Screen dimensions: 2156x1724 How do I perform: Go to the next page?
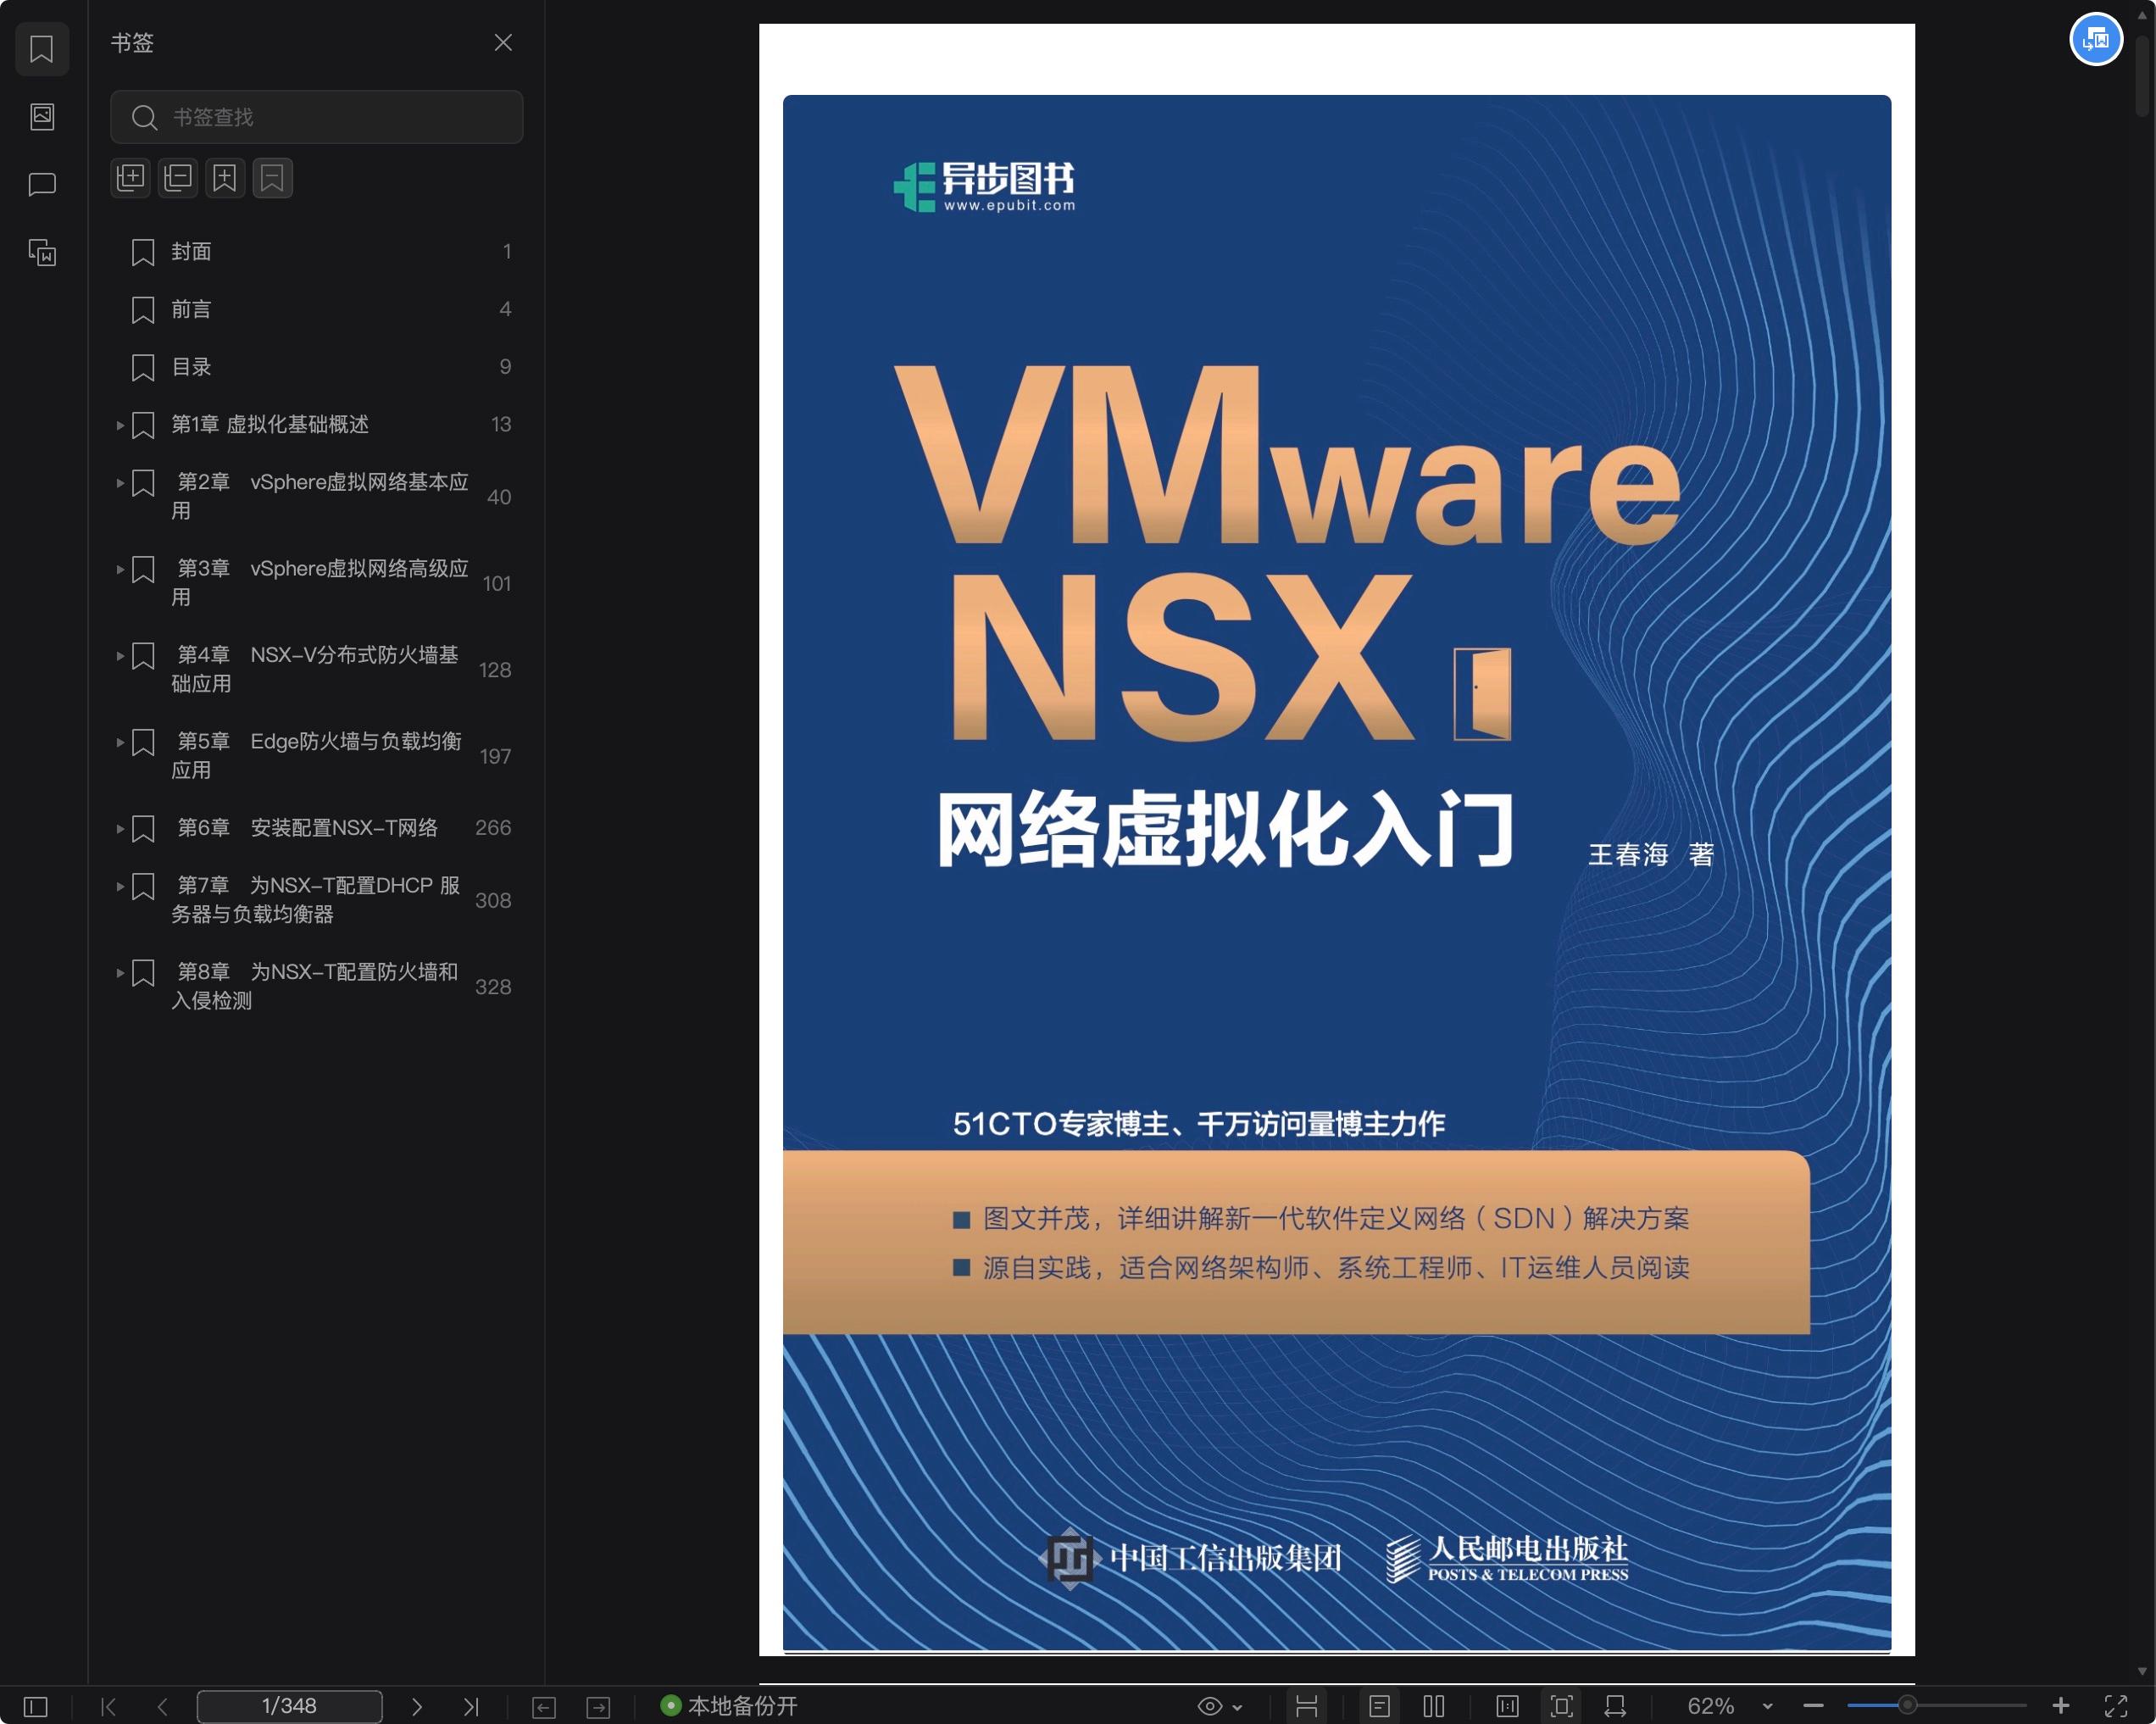(x=417, y=1706)
